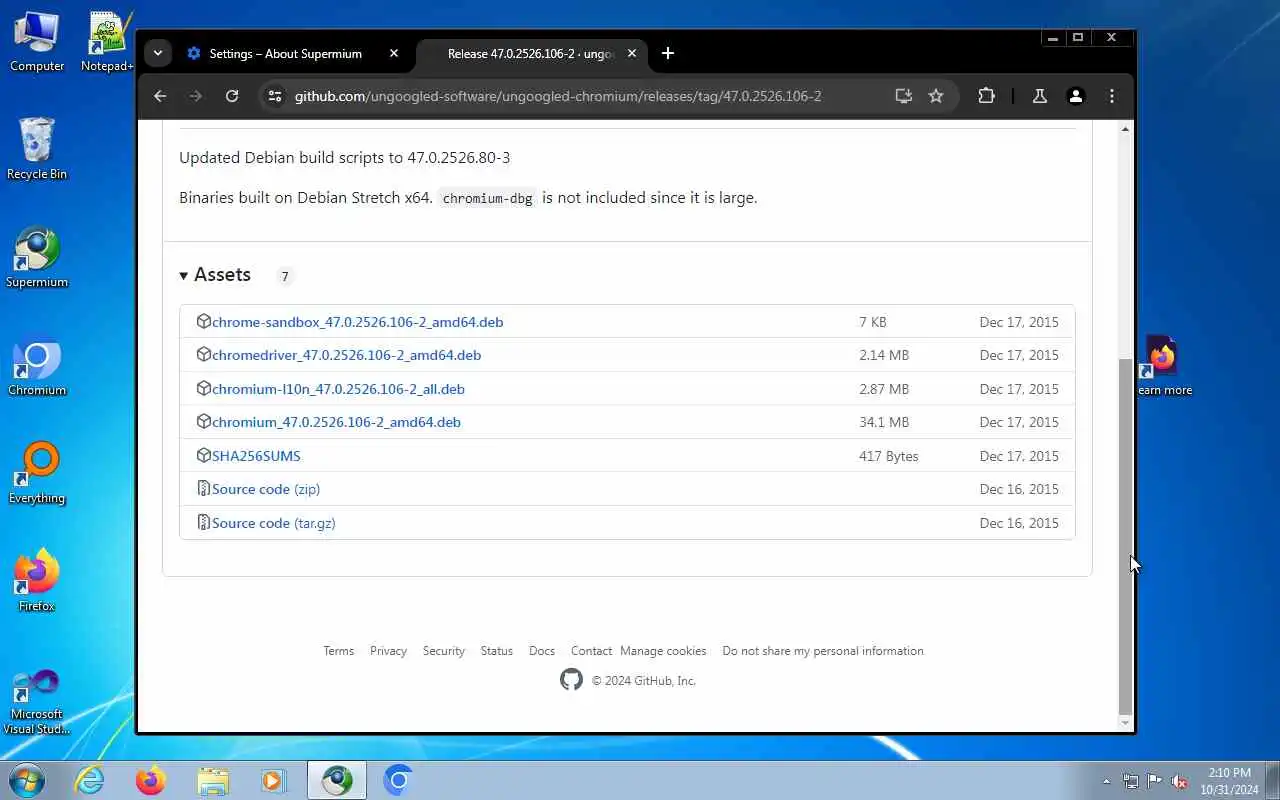Select the Firefox desktop shortcut
The width and height of the screenshot is (1280, 800).
pos(37,582)
